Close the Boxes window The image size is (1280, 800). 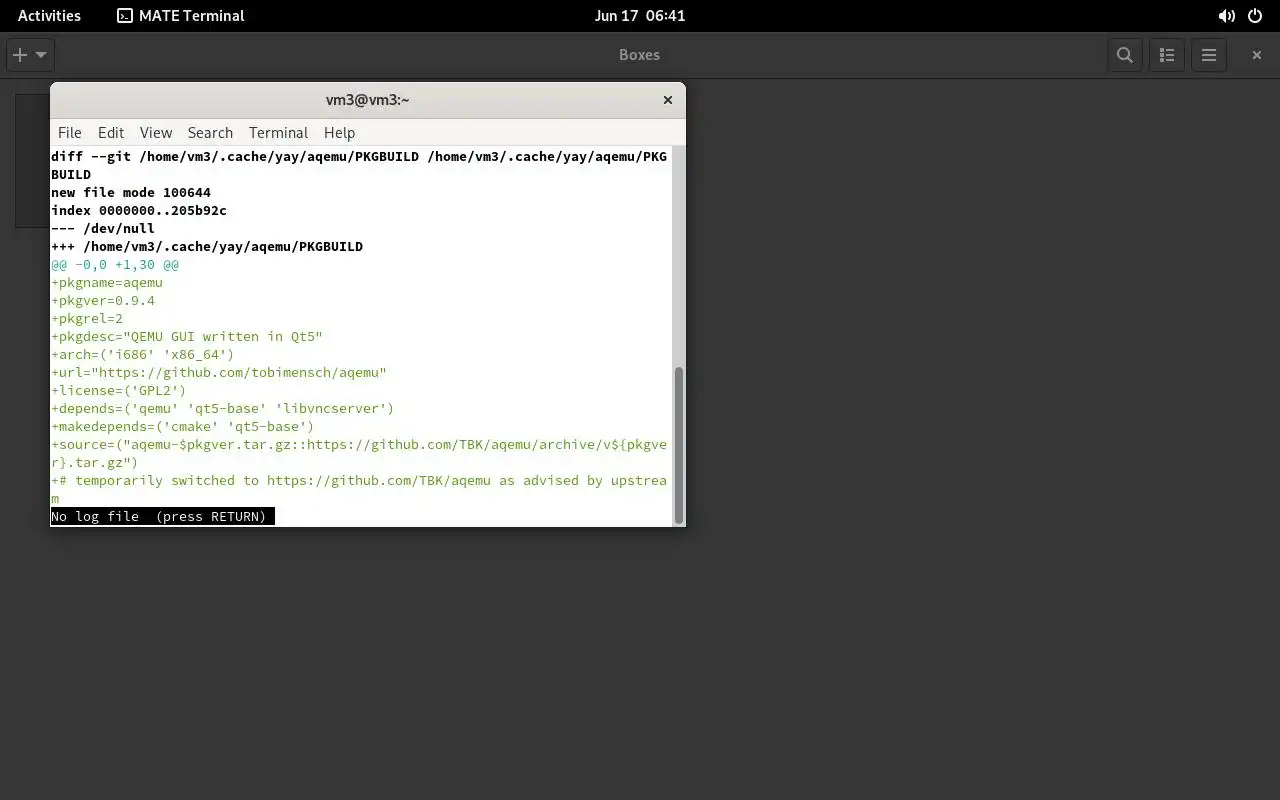[x=1257, y=55]
